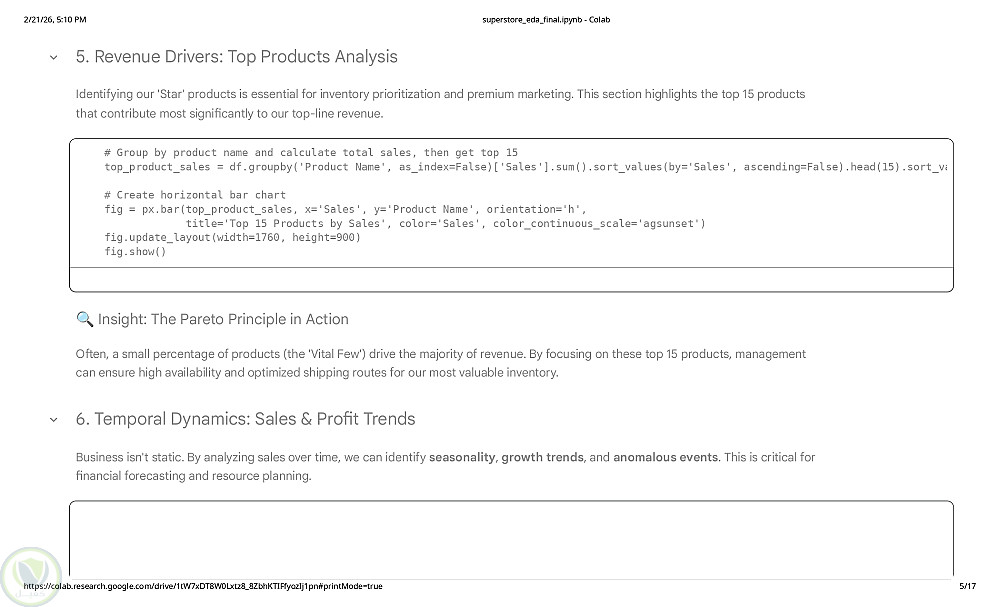Viewport: 1000px width, 607px height.
Task: Collapse the Revenue Drivers section chevron
Action: (53, 57)
